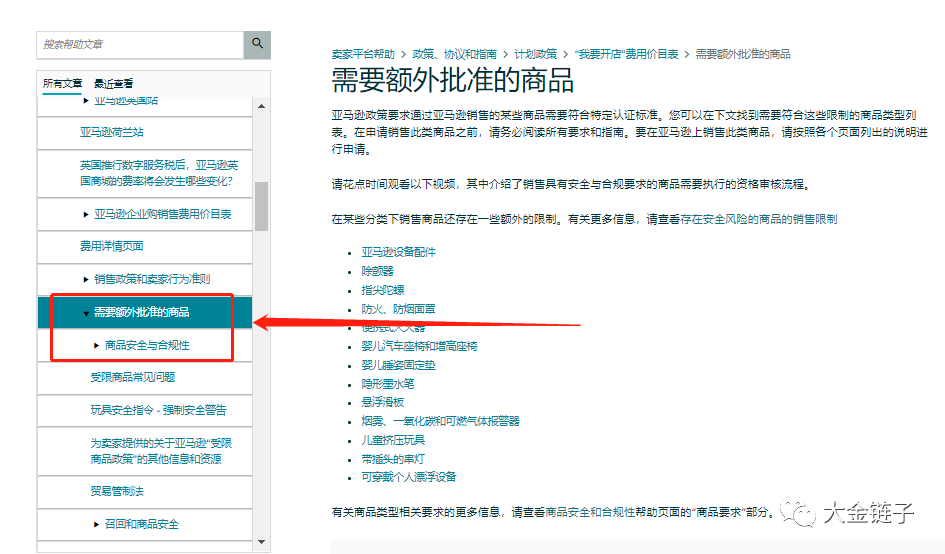
Task: Open 为卖家提供的关于亚马逊受限商品政策 item
Action: (161, 451)
